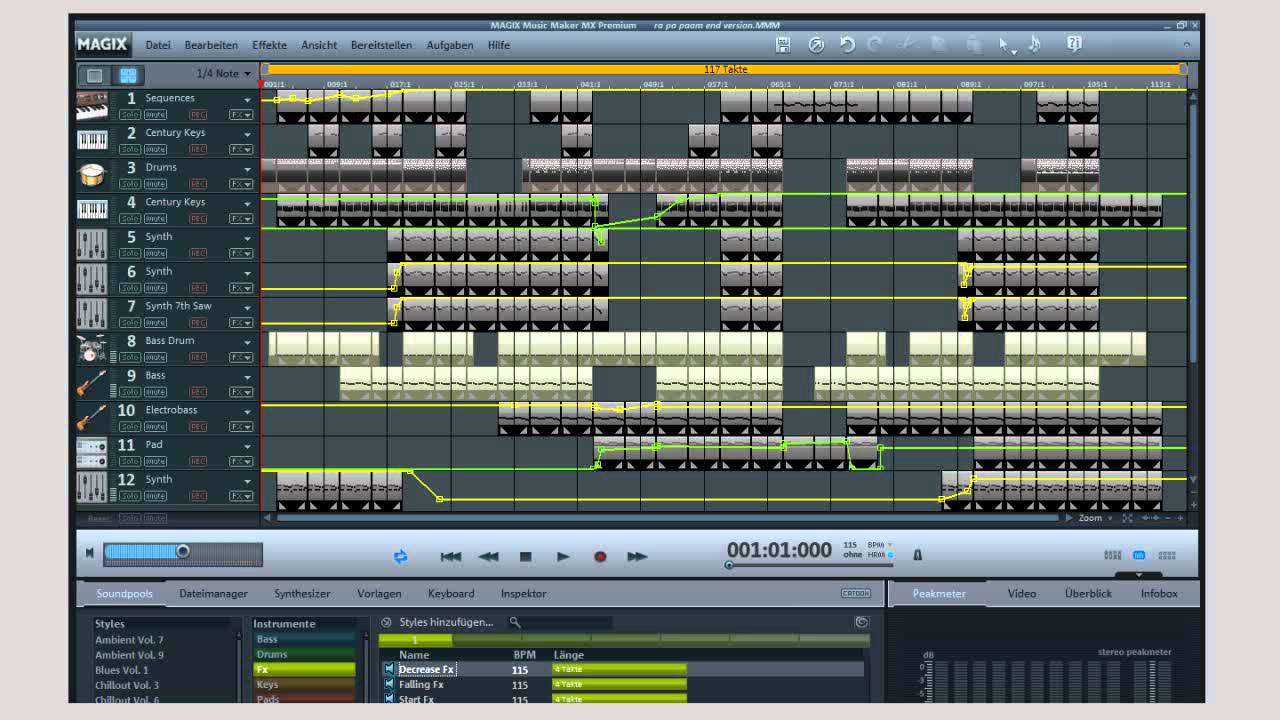
Task: Open the Bereitstellen menu
Action: (381, 45)
